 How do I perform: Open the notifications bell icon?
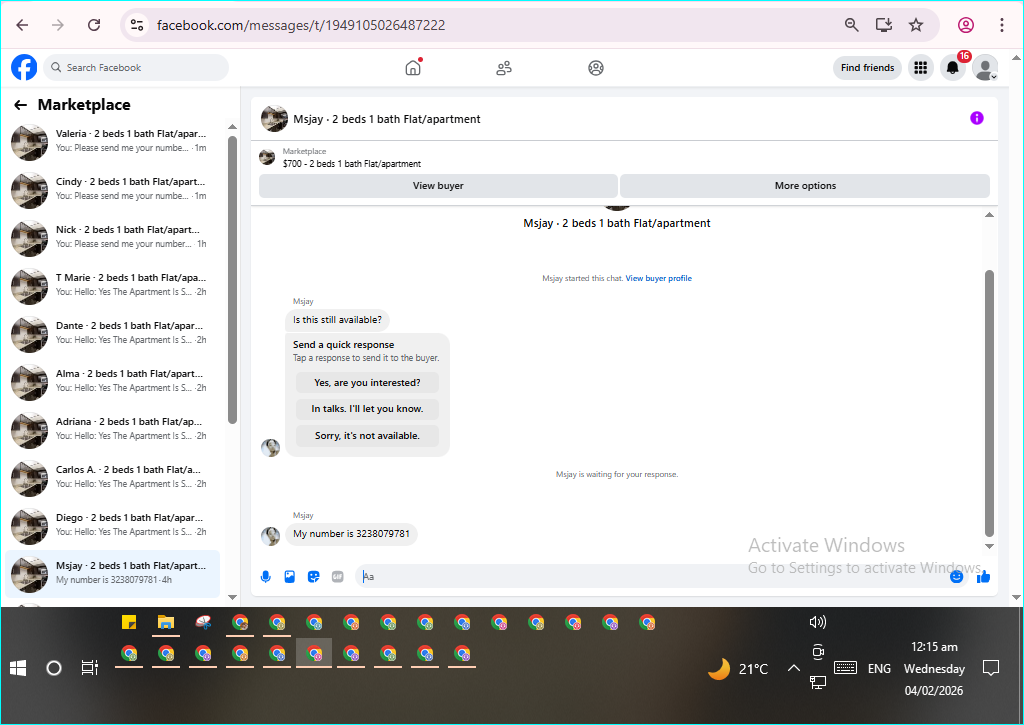tap(953, 68)
